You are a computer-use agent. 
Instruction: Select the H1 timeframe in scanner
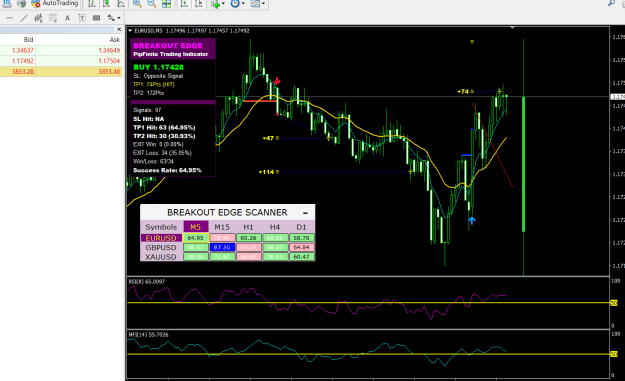tap(248, 227)
